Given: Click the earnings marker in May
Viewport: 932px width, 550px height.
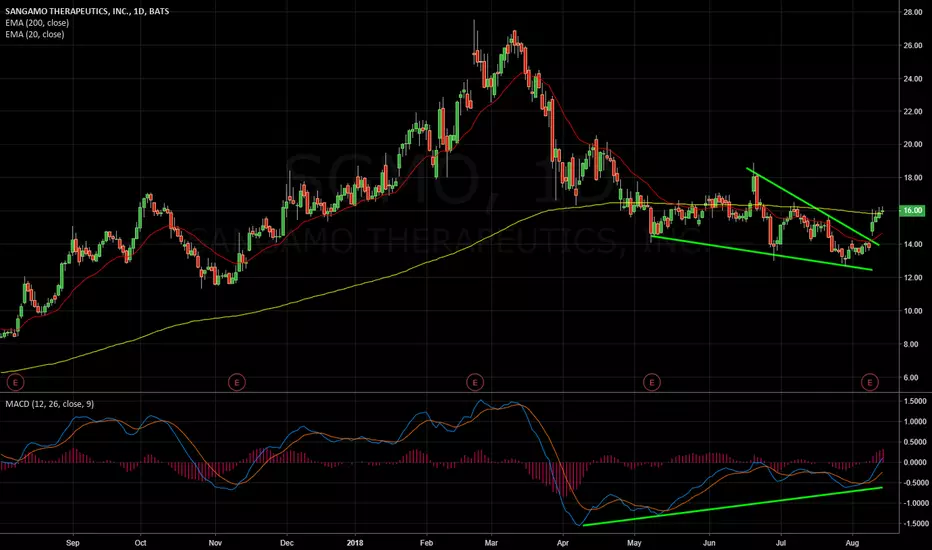Looking at the screenshot, I should 651,382.
